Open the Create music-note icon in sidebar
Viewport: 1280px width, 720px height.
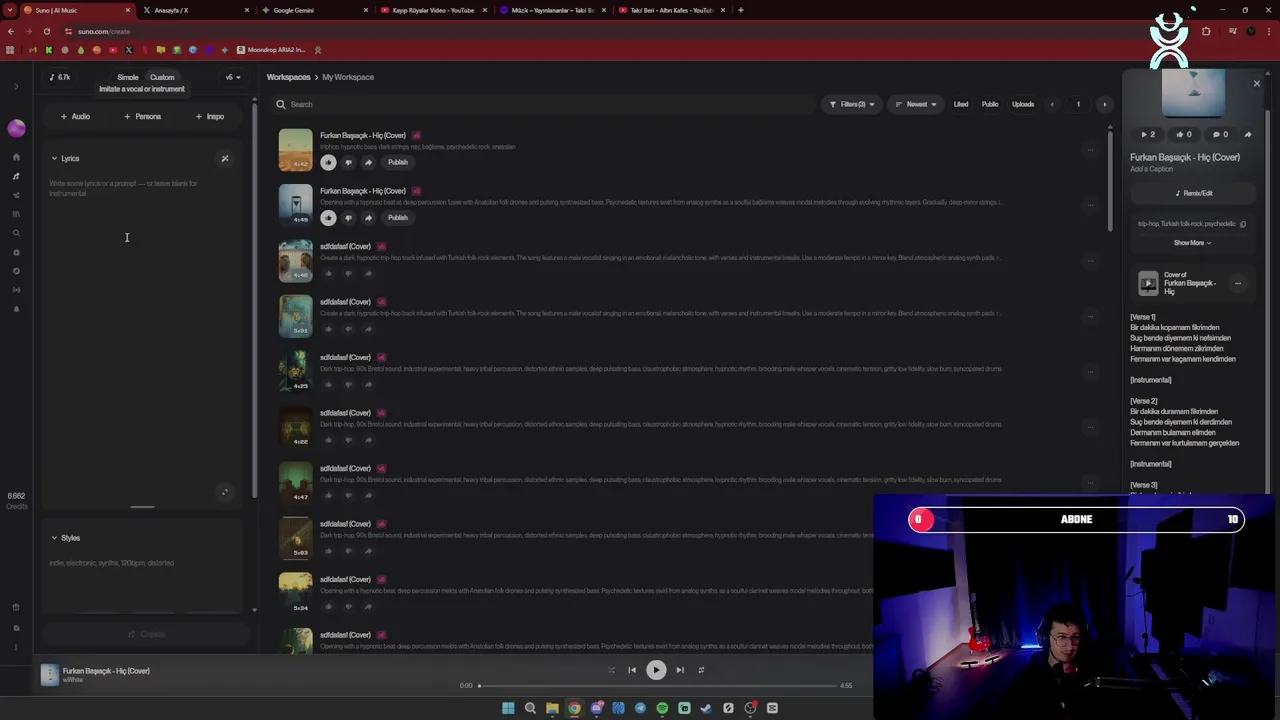pyautogui.click(x=16, y=176)
